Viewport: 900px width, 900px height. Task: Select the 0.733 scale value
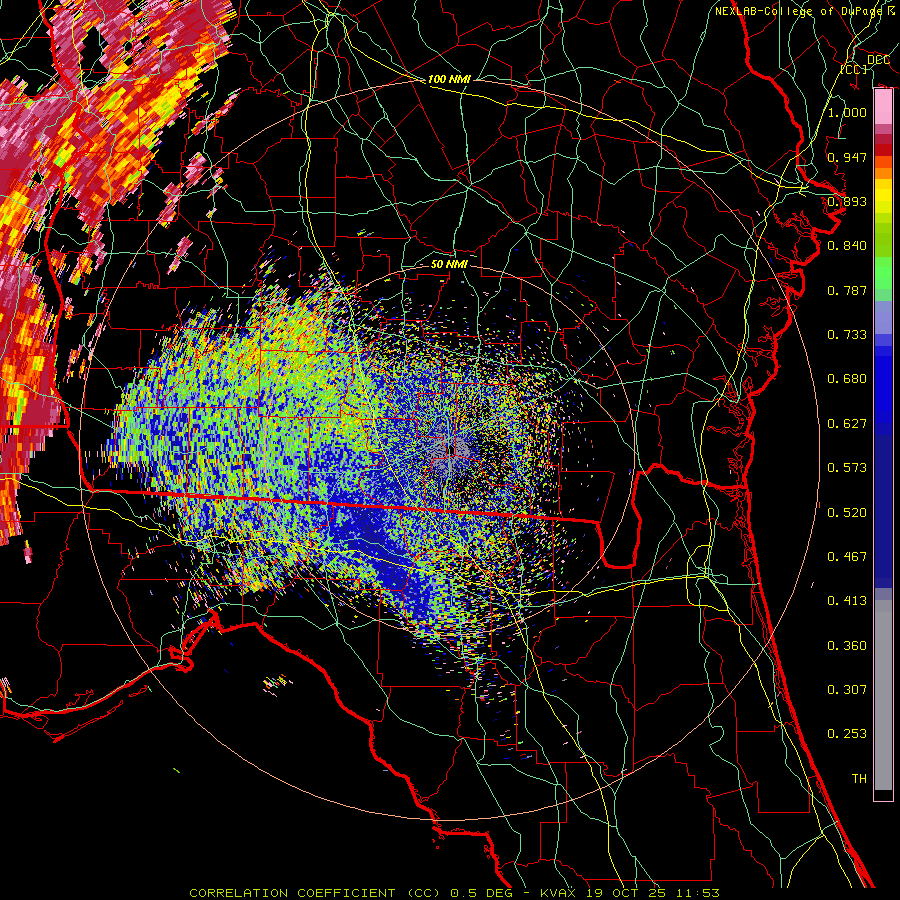click(x=847, y=335)
